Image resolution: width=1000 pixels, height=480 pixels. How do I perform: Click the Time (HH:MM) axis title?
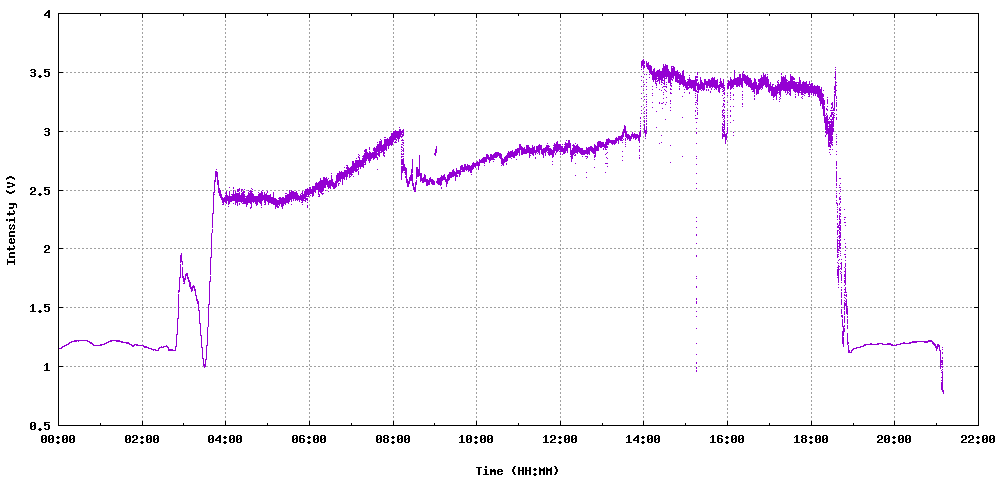(x=517, y=470)
